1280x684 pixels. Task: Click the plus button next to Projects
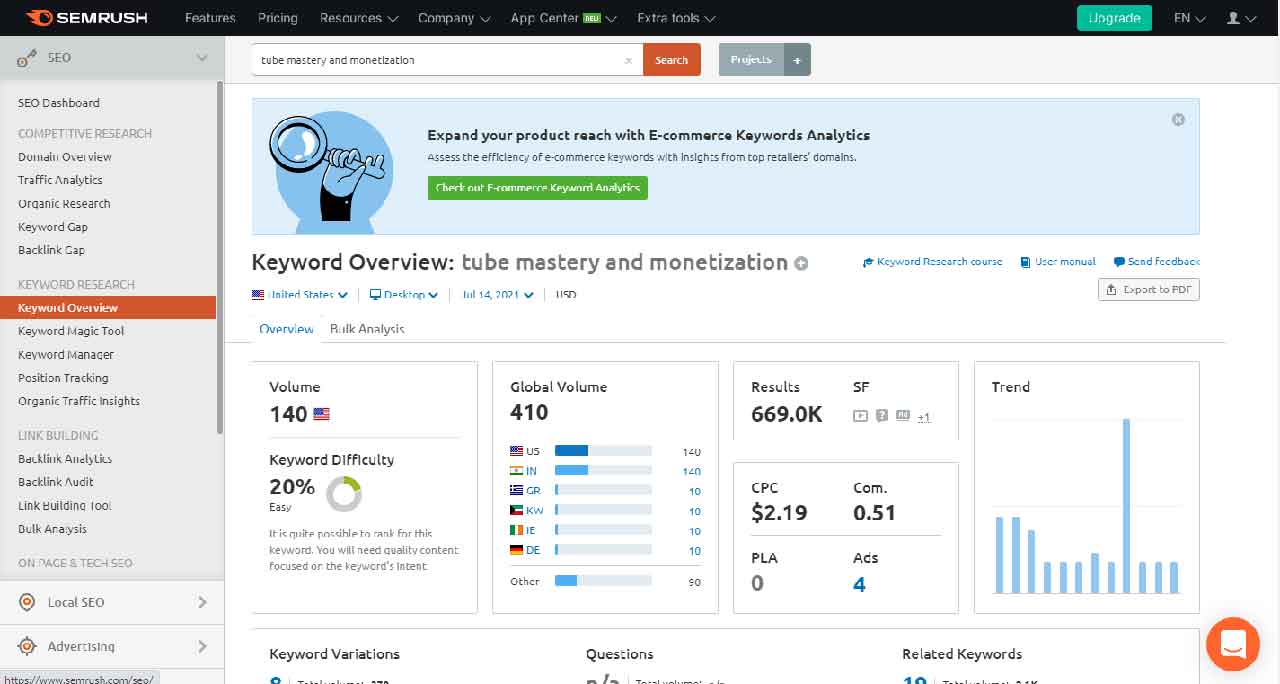pos(797,60)
